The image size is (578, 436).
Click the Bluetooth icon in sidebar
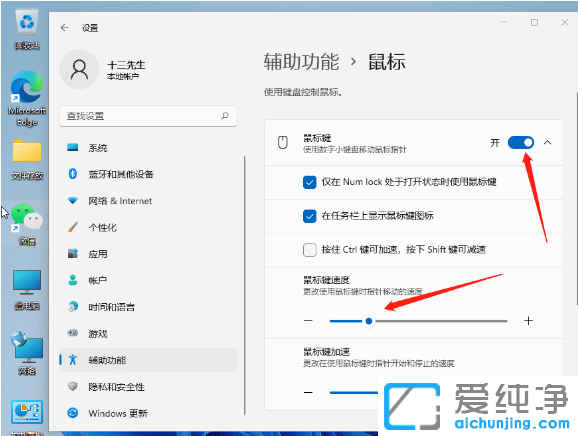73,174
